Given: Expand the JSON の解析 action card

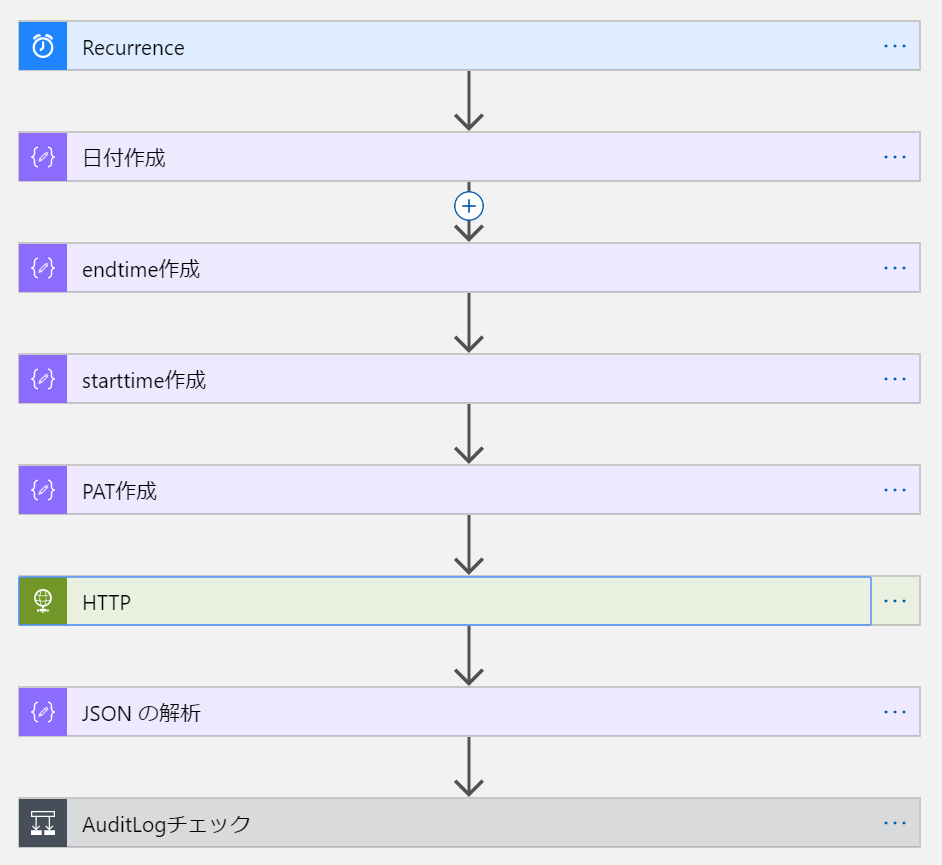Looking at the screenshot, I should coord(469,712).
